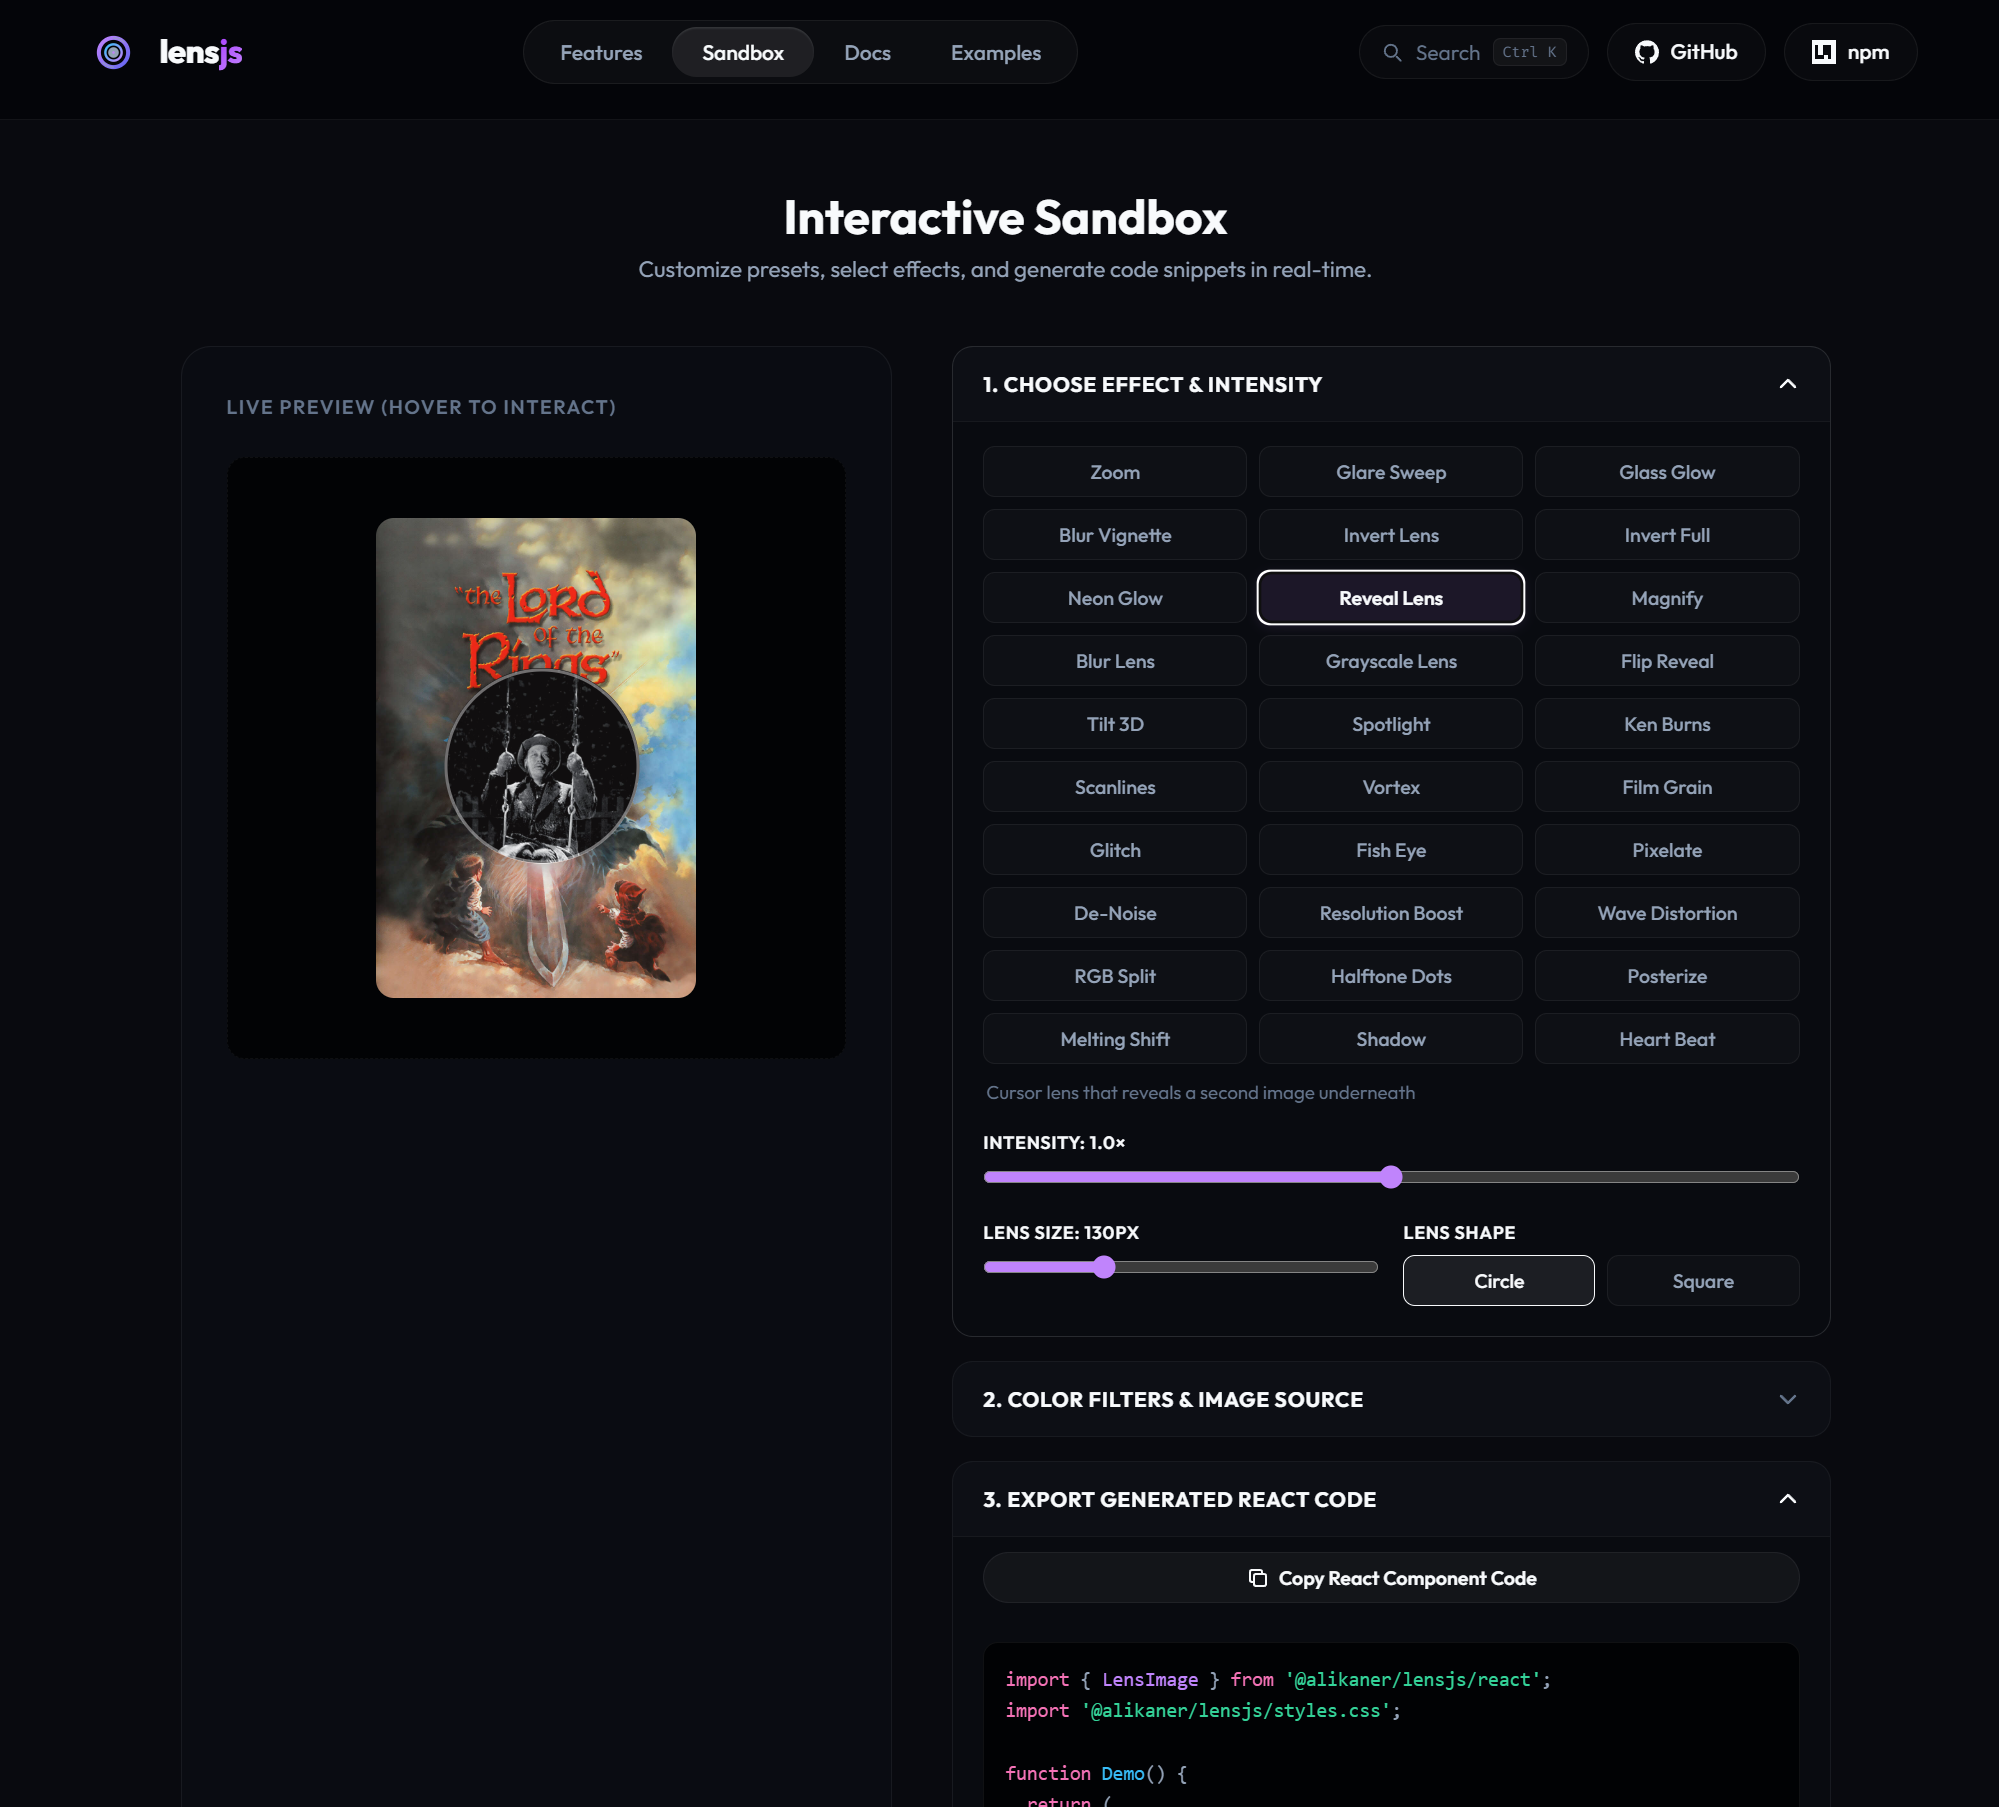1999x1807 pixels.
Task: Select the Invert Lens effect
Action: (x=1391, y=535)
